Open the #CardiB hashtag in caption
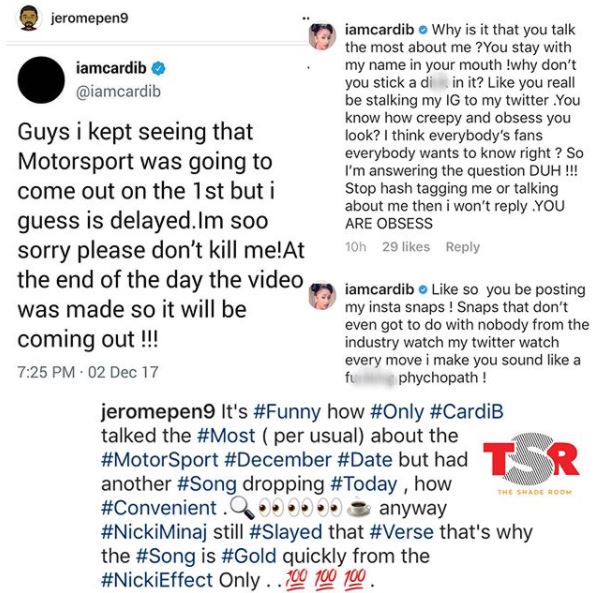This screenshot has width=594, height=593. point(467,412)
